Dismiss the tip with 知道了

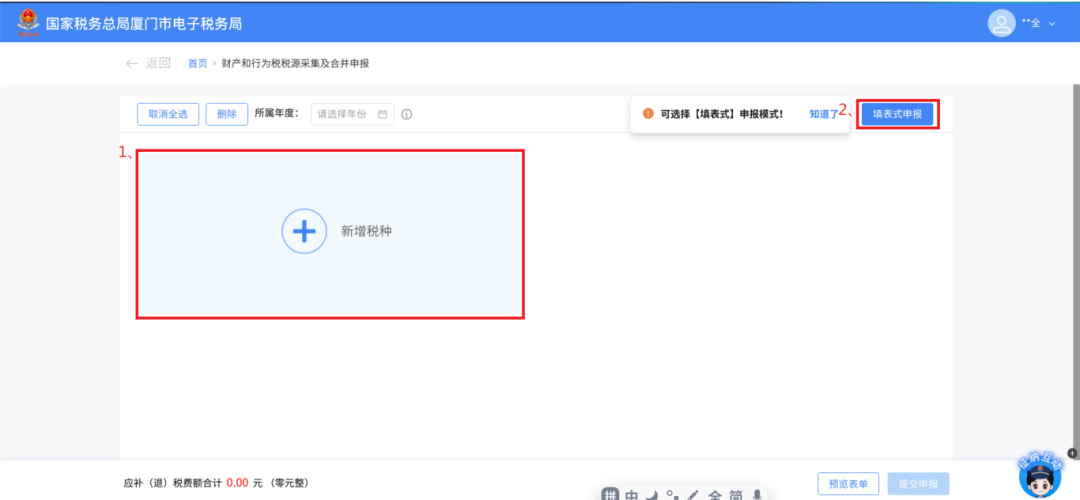823,114
